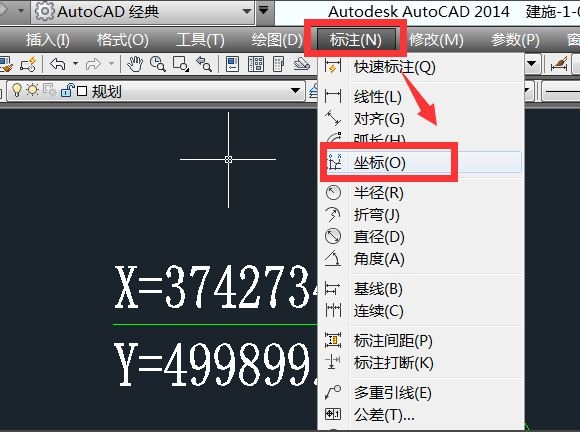Click the Continue dimension icon in menu
This screenshot has height=432, width=580.
coord(333,310)
